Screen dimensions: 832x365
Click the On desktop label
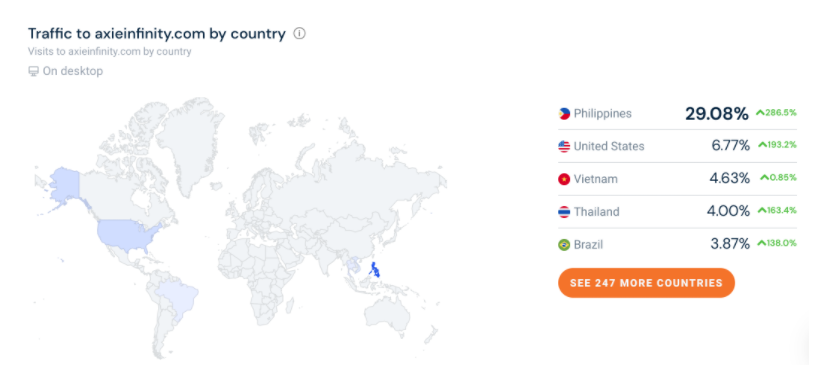[x=73, y=71]
